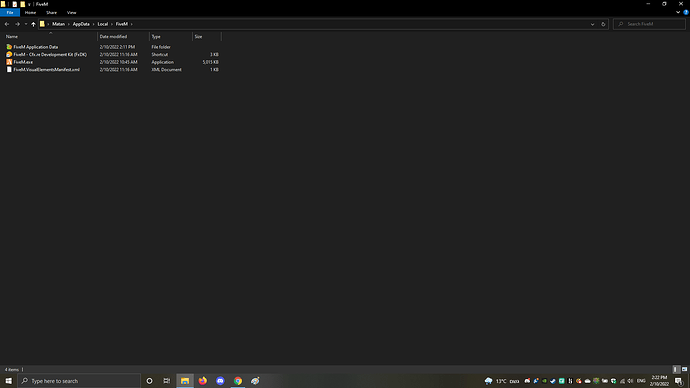The image size is (690, 388).
Task: Open the recent locations dropdown arrow
Action: click(x=26, y=24)
